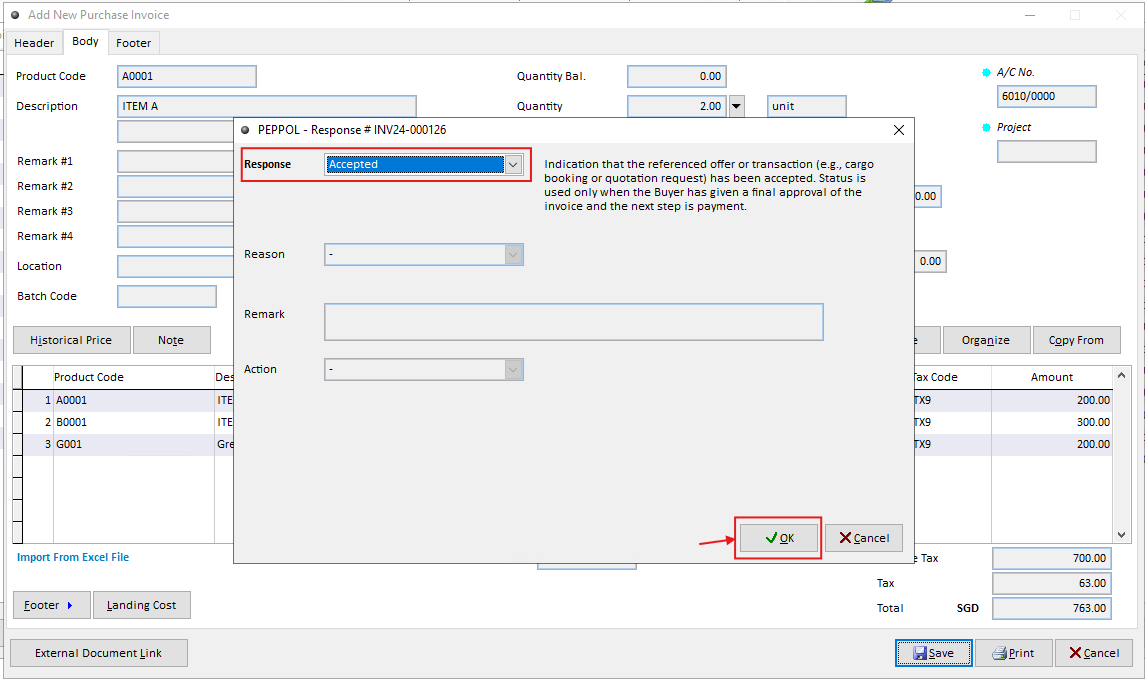Open Historical Price
The image size is (1145, 681).
pyautogui.click(x=72, y=340)
